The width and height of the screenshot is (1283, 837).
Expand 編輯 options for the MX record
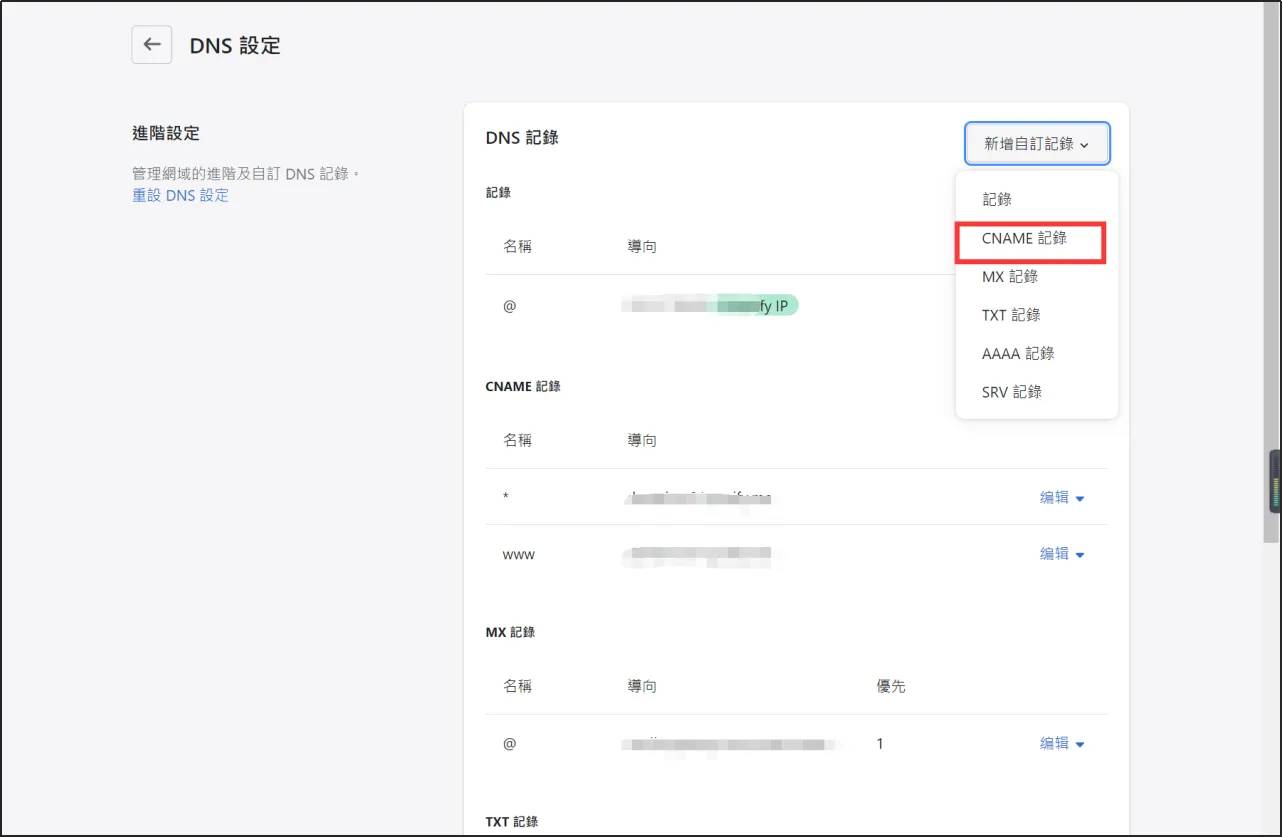coord(1062,743)
